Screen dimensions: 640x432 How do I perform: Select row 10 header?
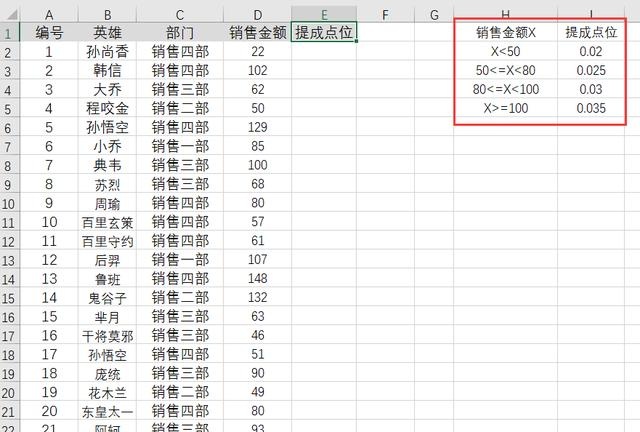(x=9, y=203)
